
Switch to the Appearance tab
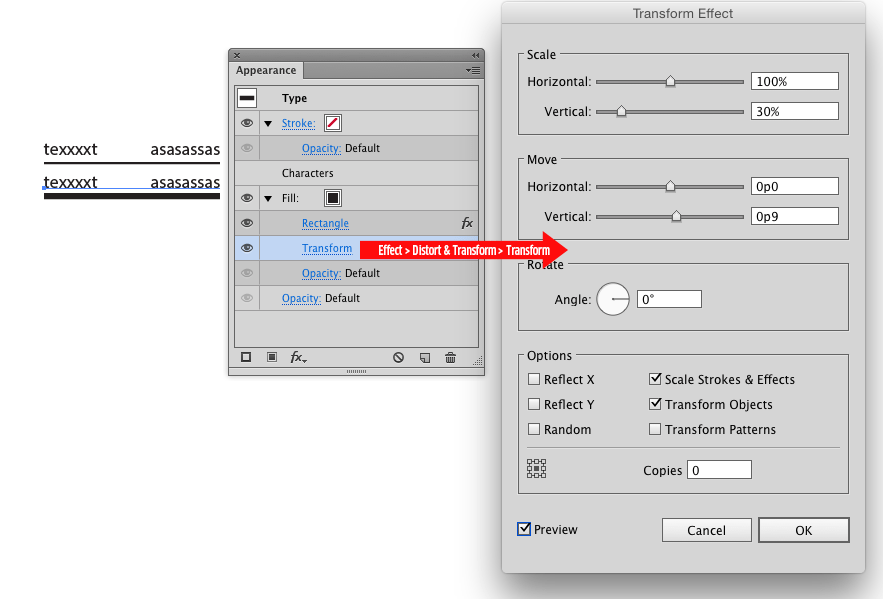point(265,70)
